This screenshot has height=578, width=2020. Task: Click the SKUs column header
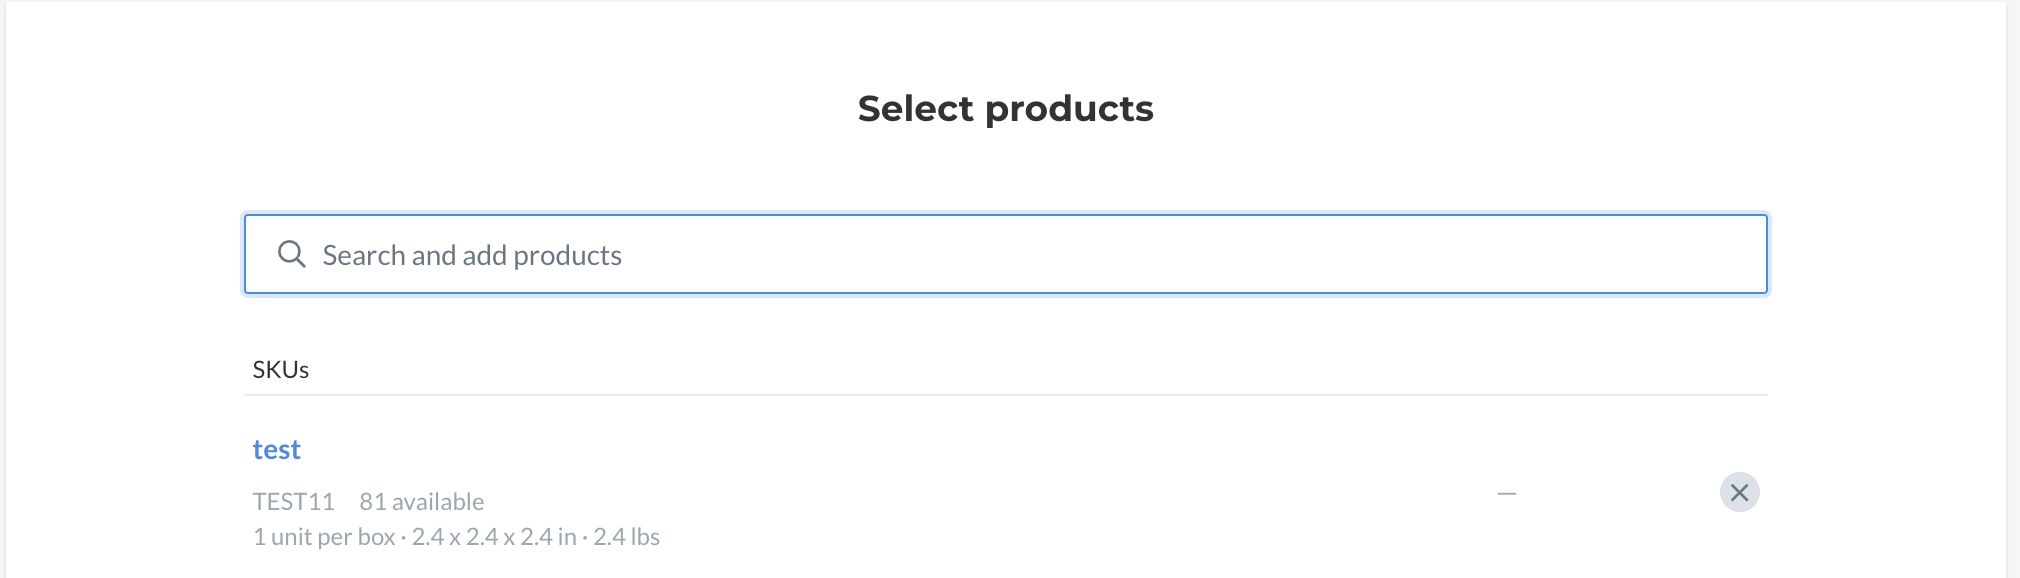click(x=280, y=369)
